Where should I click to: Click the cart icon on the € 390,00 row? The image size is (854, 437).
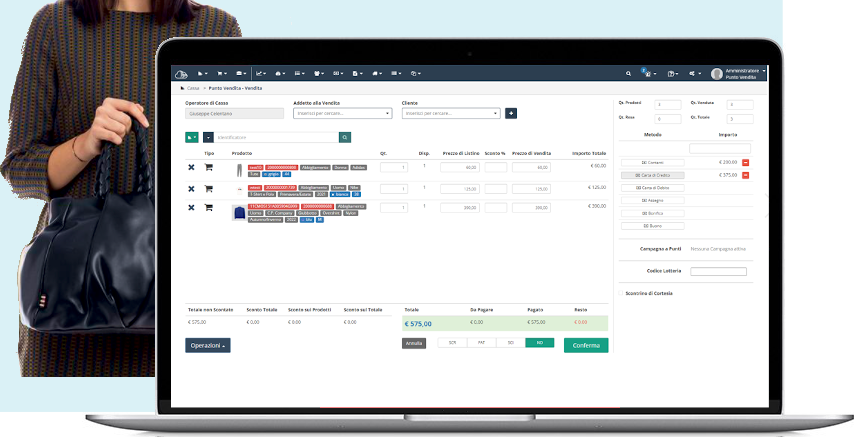click(x=208, y=207)
